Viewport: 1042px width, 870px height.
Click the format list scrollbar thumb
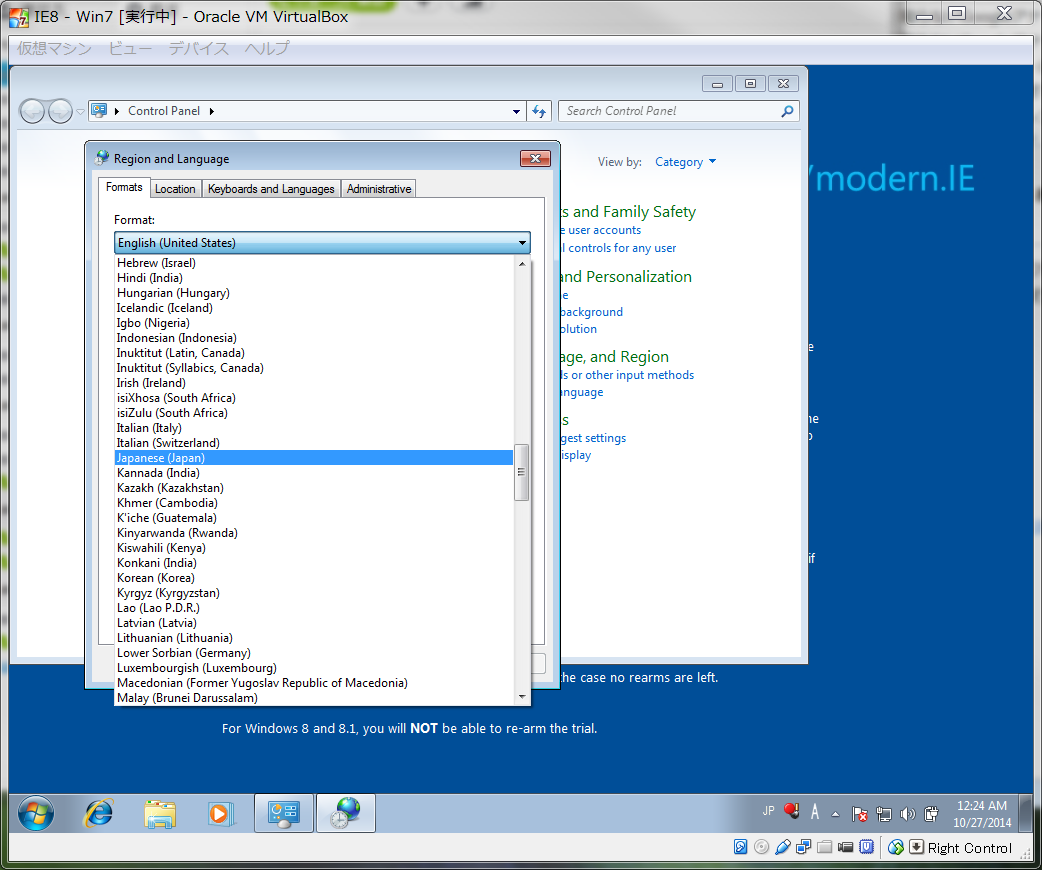pos(522,472)
